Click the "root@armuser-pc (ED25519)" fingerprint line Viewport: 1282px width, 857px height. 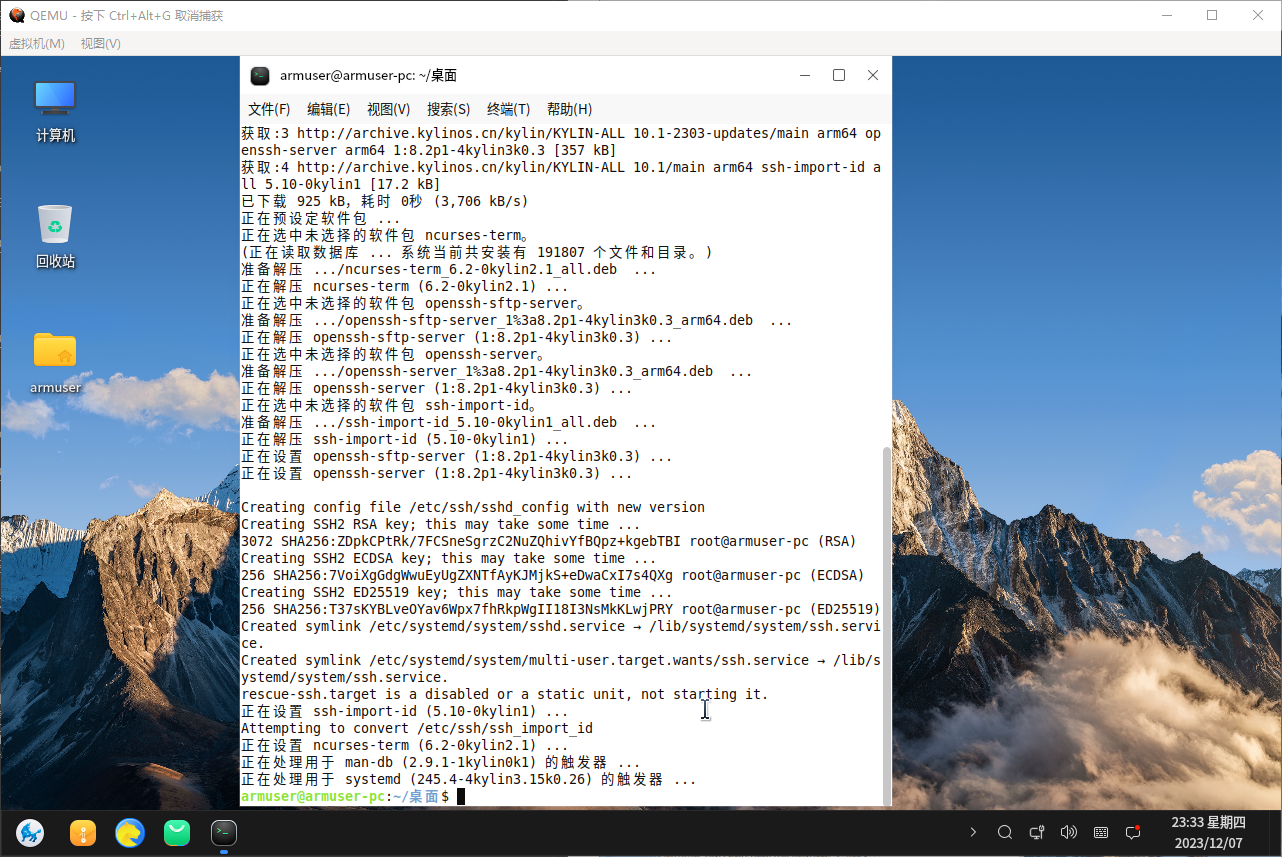[x=561, y=609]
